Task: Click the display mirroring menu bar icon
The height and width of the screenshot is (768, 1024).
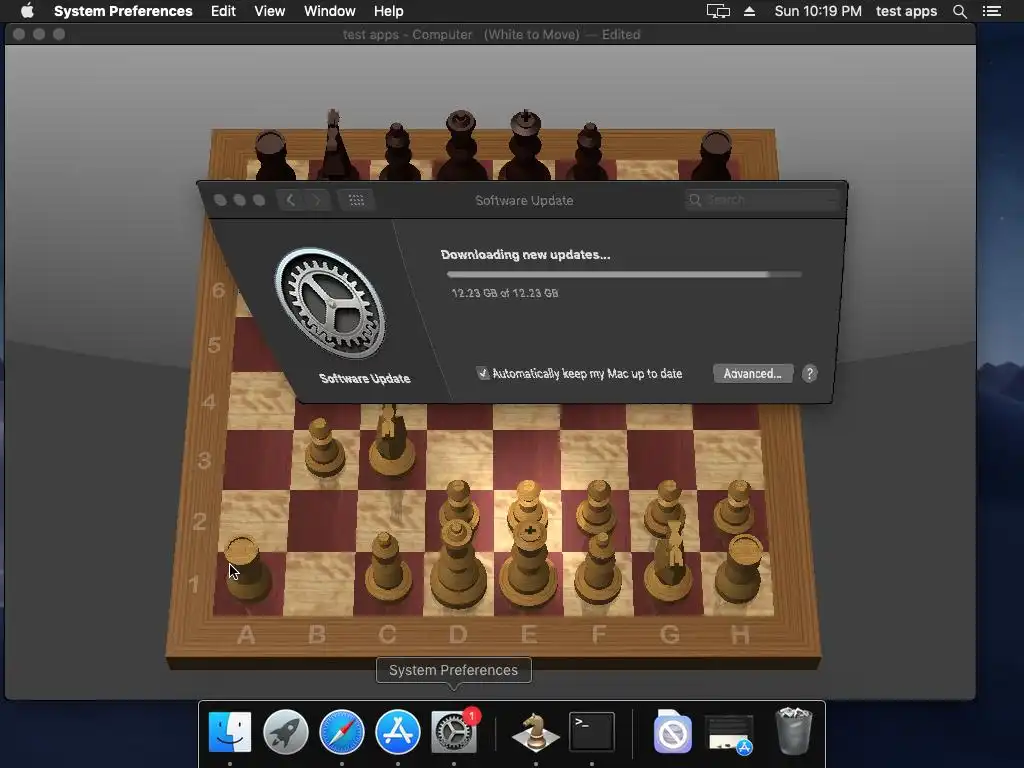Action: (x=718, y=11)
